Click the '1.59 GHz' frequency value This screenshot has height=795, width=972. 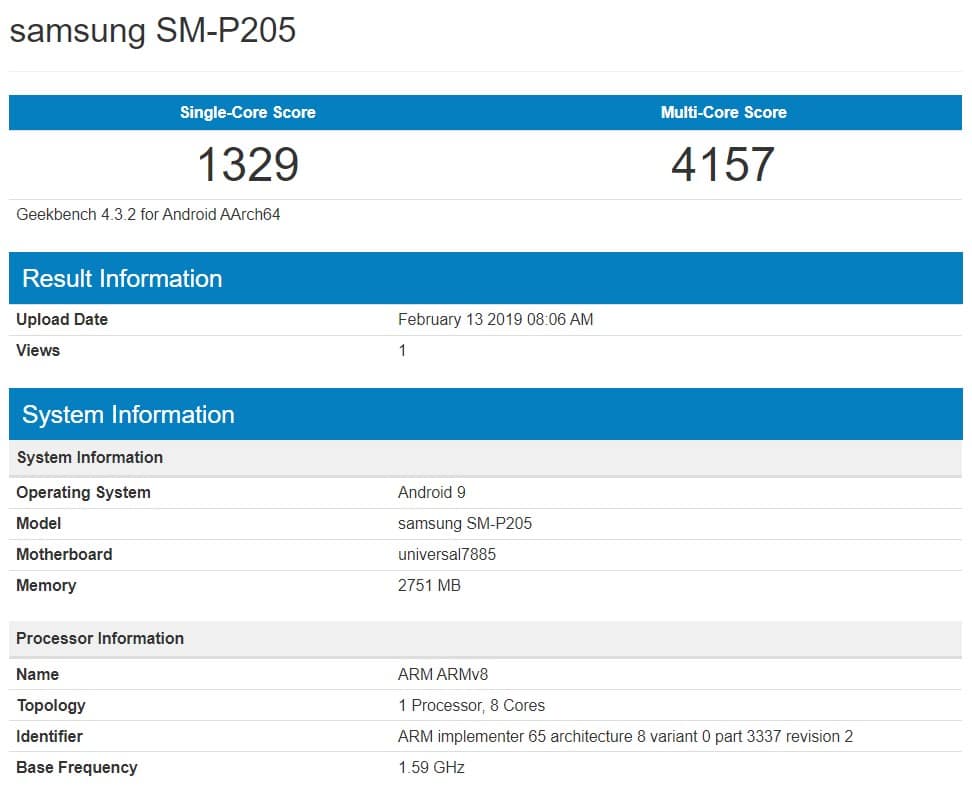pyautogui.click(x=431, y=768)
